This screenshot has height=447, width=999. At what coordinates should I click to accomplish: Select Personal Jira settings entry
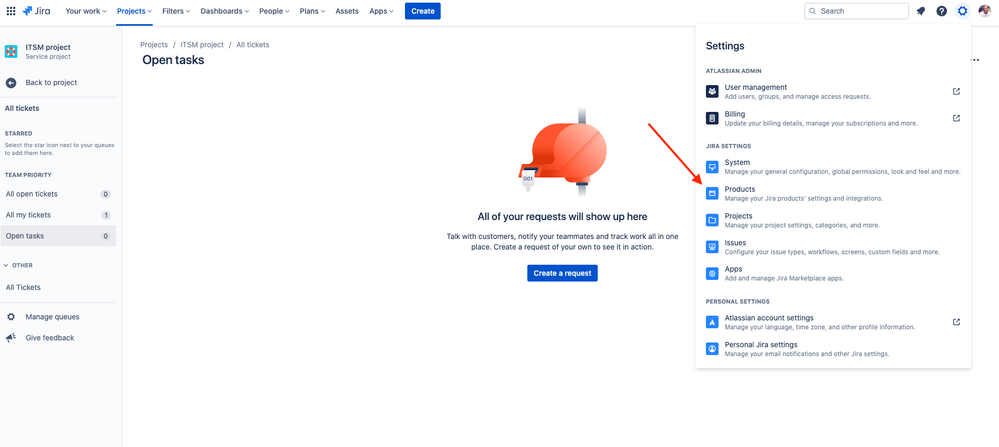[833, 349]
